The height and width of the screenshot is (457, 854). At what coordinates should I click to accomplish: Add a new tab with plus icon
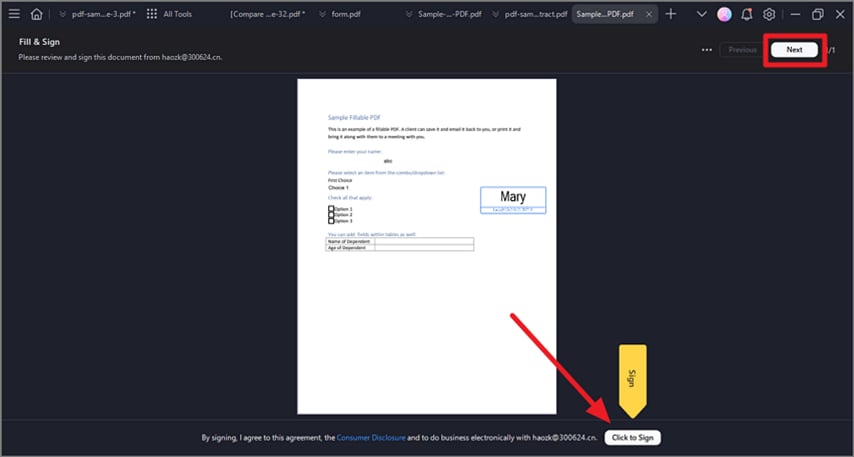point(671,14)
